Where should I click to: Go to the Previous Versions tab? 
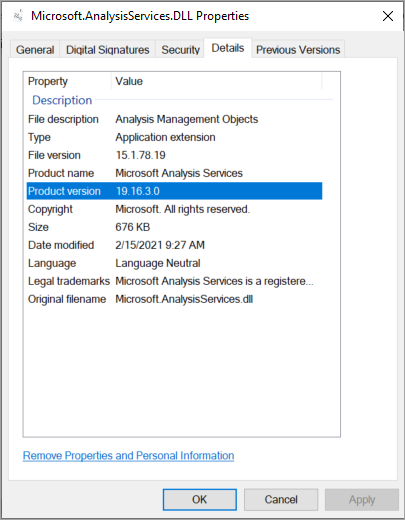(298, 50)
